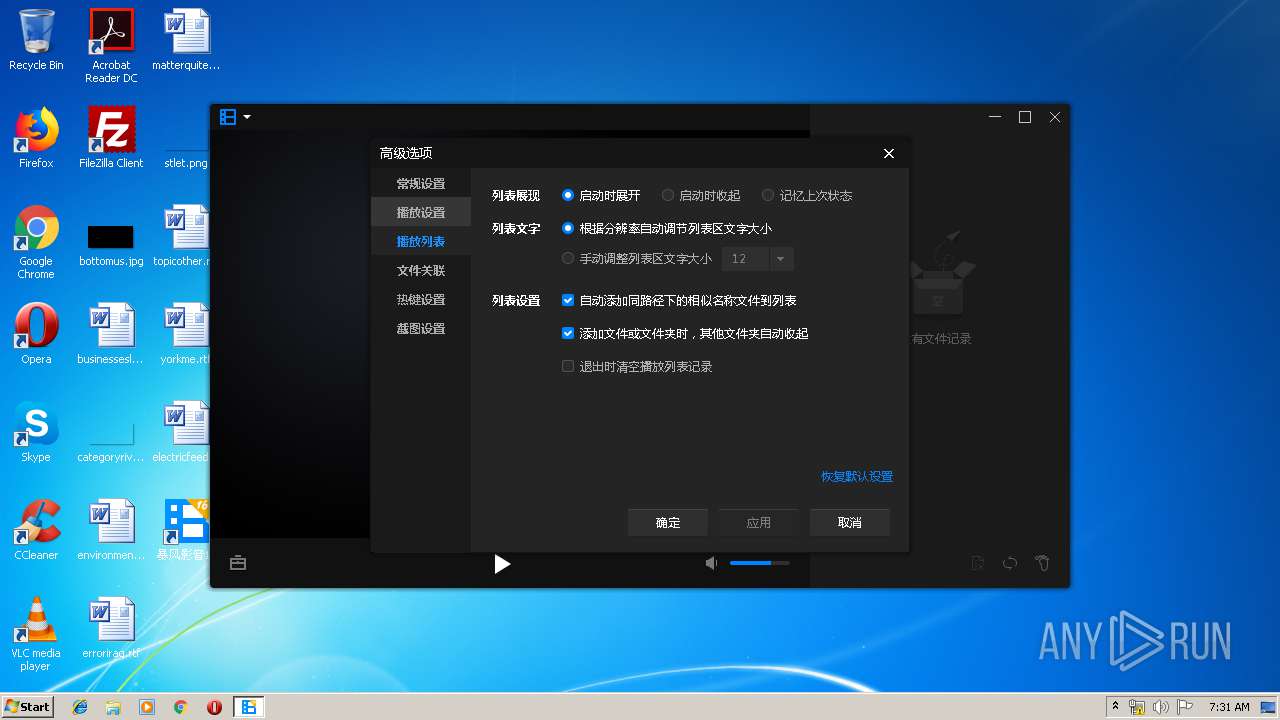Open Acrobat Reader DC desktop shortcut
Viewport: 1280px width, 720px height.
click(x=111, y=46)
